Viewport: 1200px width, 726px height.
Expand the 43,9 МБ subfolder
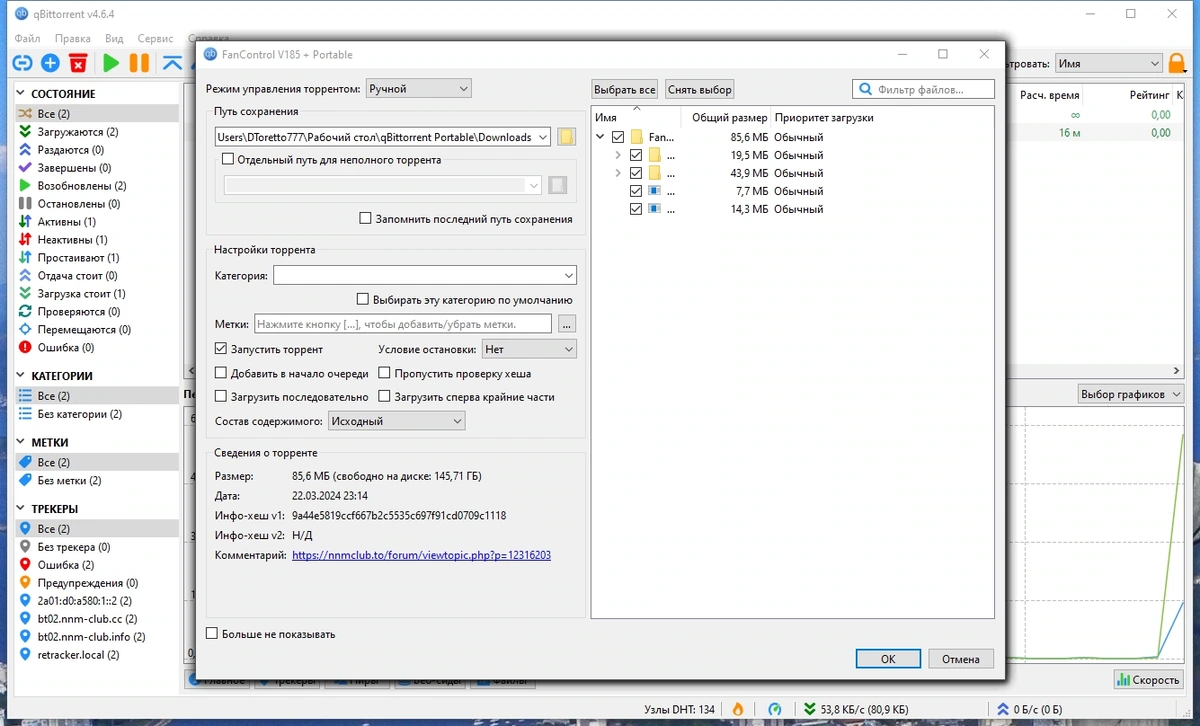tap(618, 173)
